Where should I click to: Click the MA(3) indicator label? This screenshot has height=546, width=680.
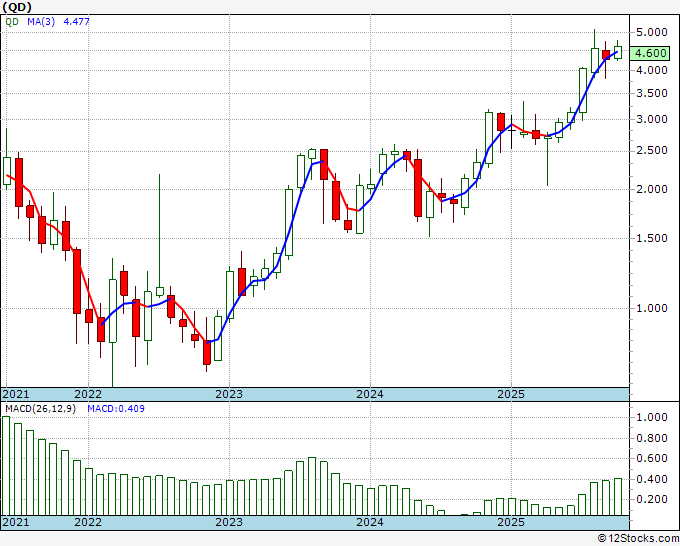(41, 21)
